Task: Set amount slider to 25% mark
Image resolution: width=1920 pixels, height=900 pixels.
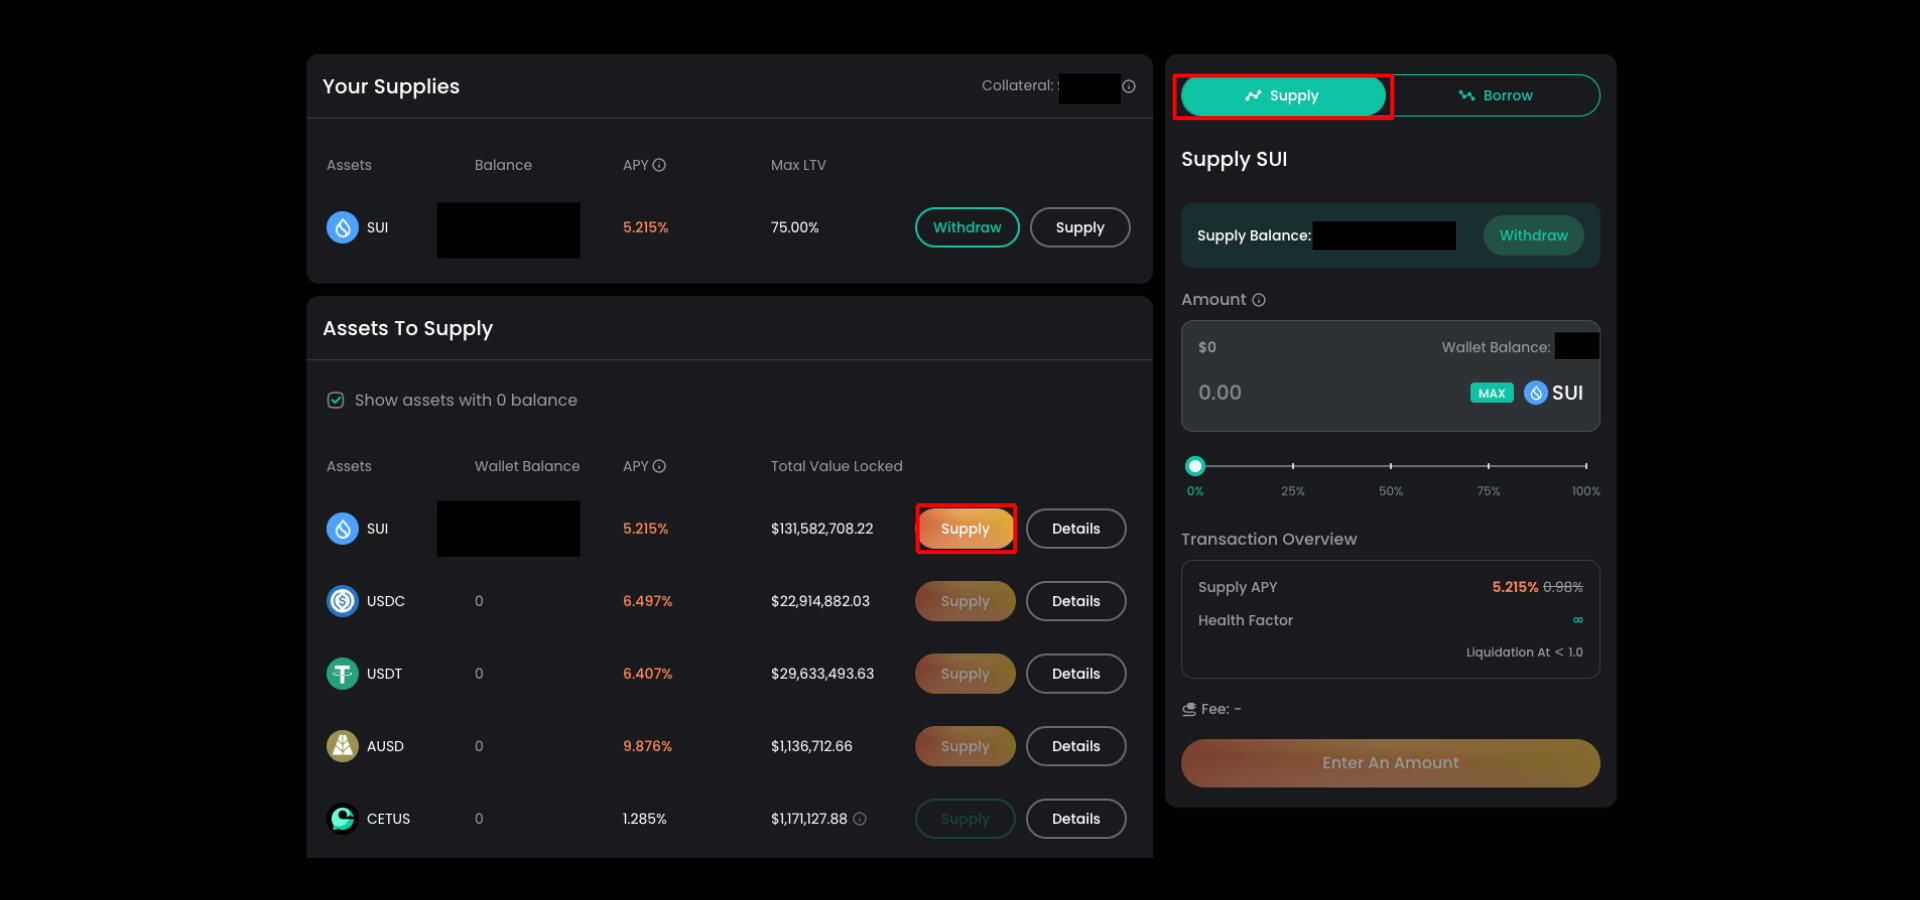Action: 1293,466
